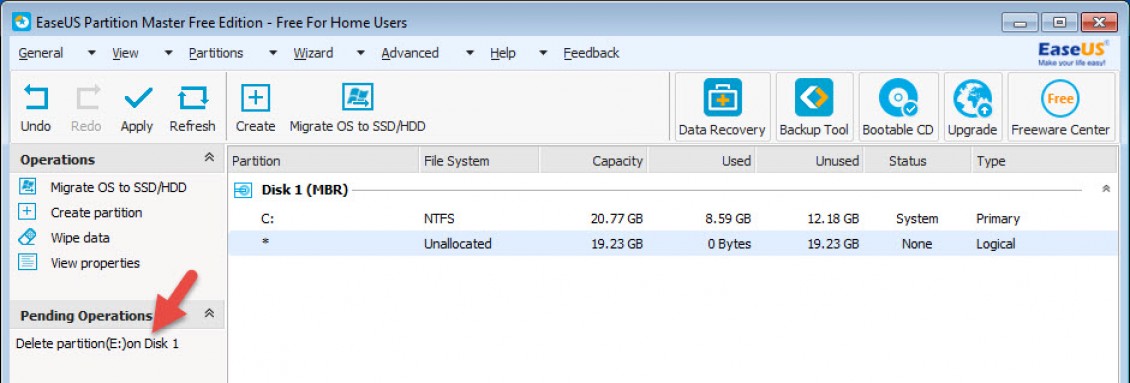Click the Undo toolbar icon
The width and height of the screenshot is (1130, 383).
coord(35,97)
